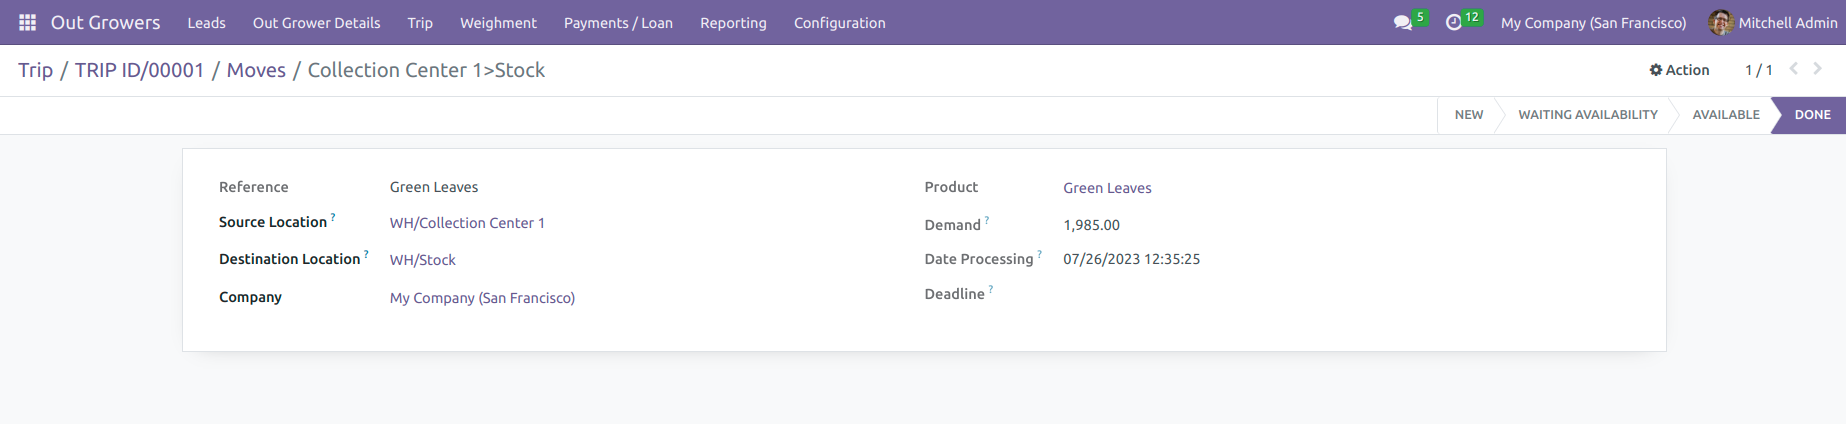This screenshot has width=1846, height=424.
Task: Select the Available status stage
Action: (1725, 115)
